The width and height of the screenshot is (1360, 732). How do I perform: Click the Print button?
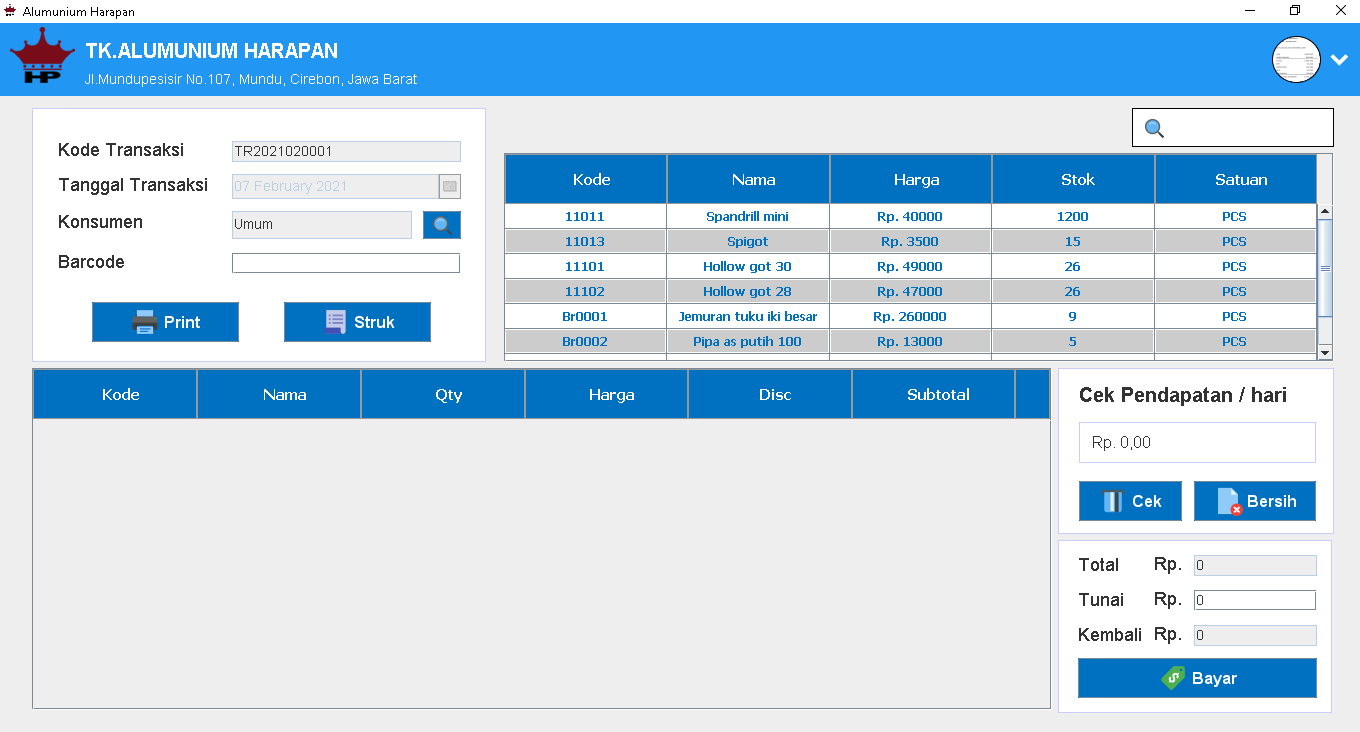tap(165, 322)
